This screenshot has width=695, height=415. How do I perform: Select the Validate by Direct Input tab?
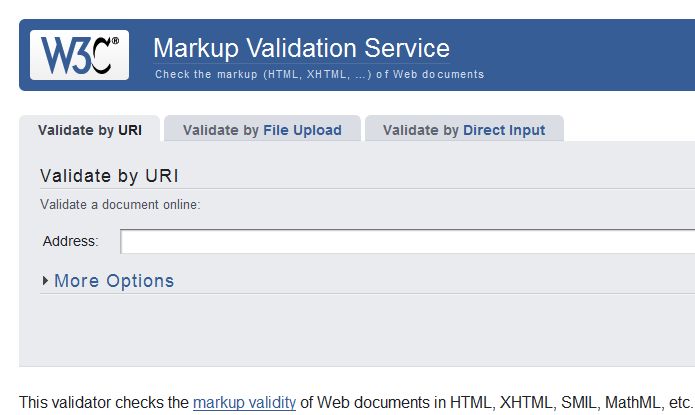click(464, 130)
